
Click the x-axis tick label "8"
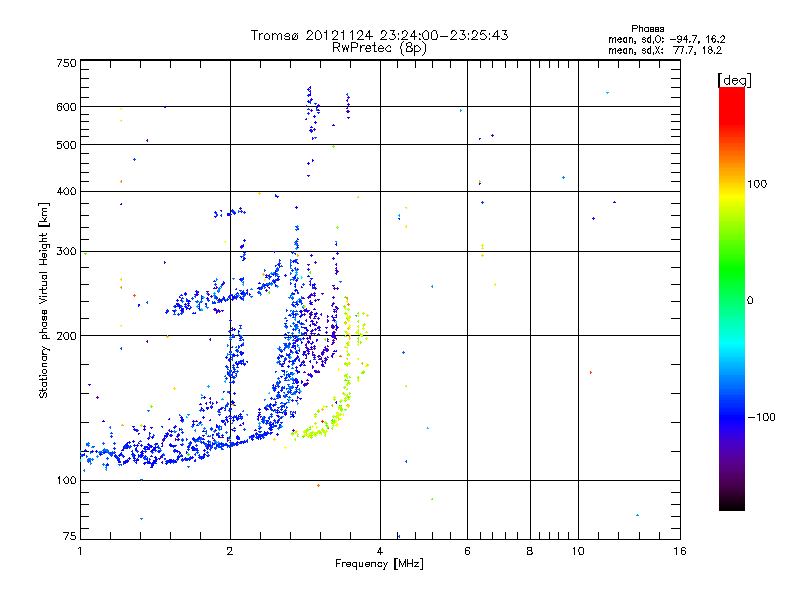[x=530, y=551]
